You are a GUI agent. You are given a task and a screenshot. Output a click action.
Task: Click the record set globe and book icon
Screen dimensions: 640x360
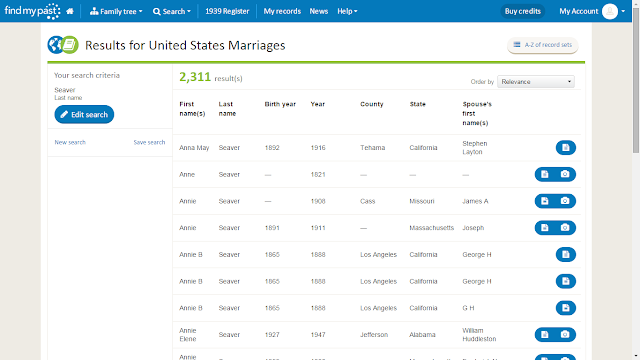[63, 45]
